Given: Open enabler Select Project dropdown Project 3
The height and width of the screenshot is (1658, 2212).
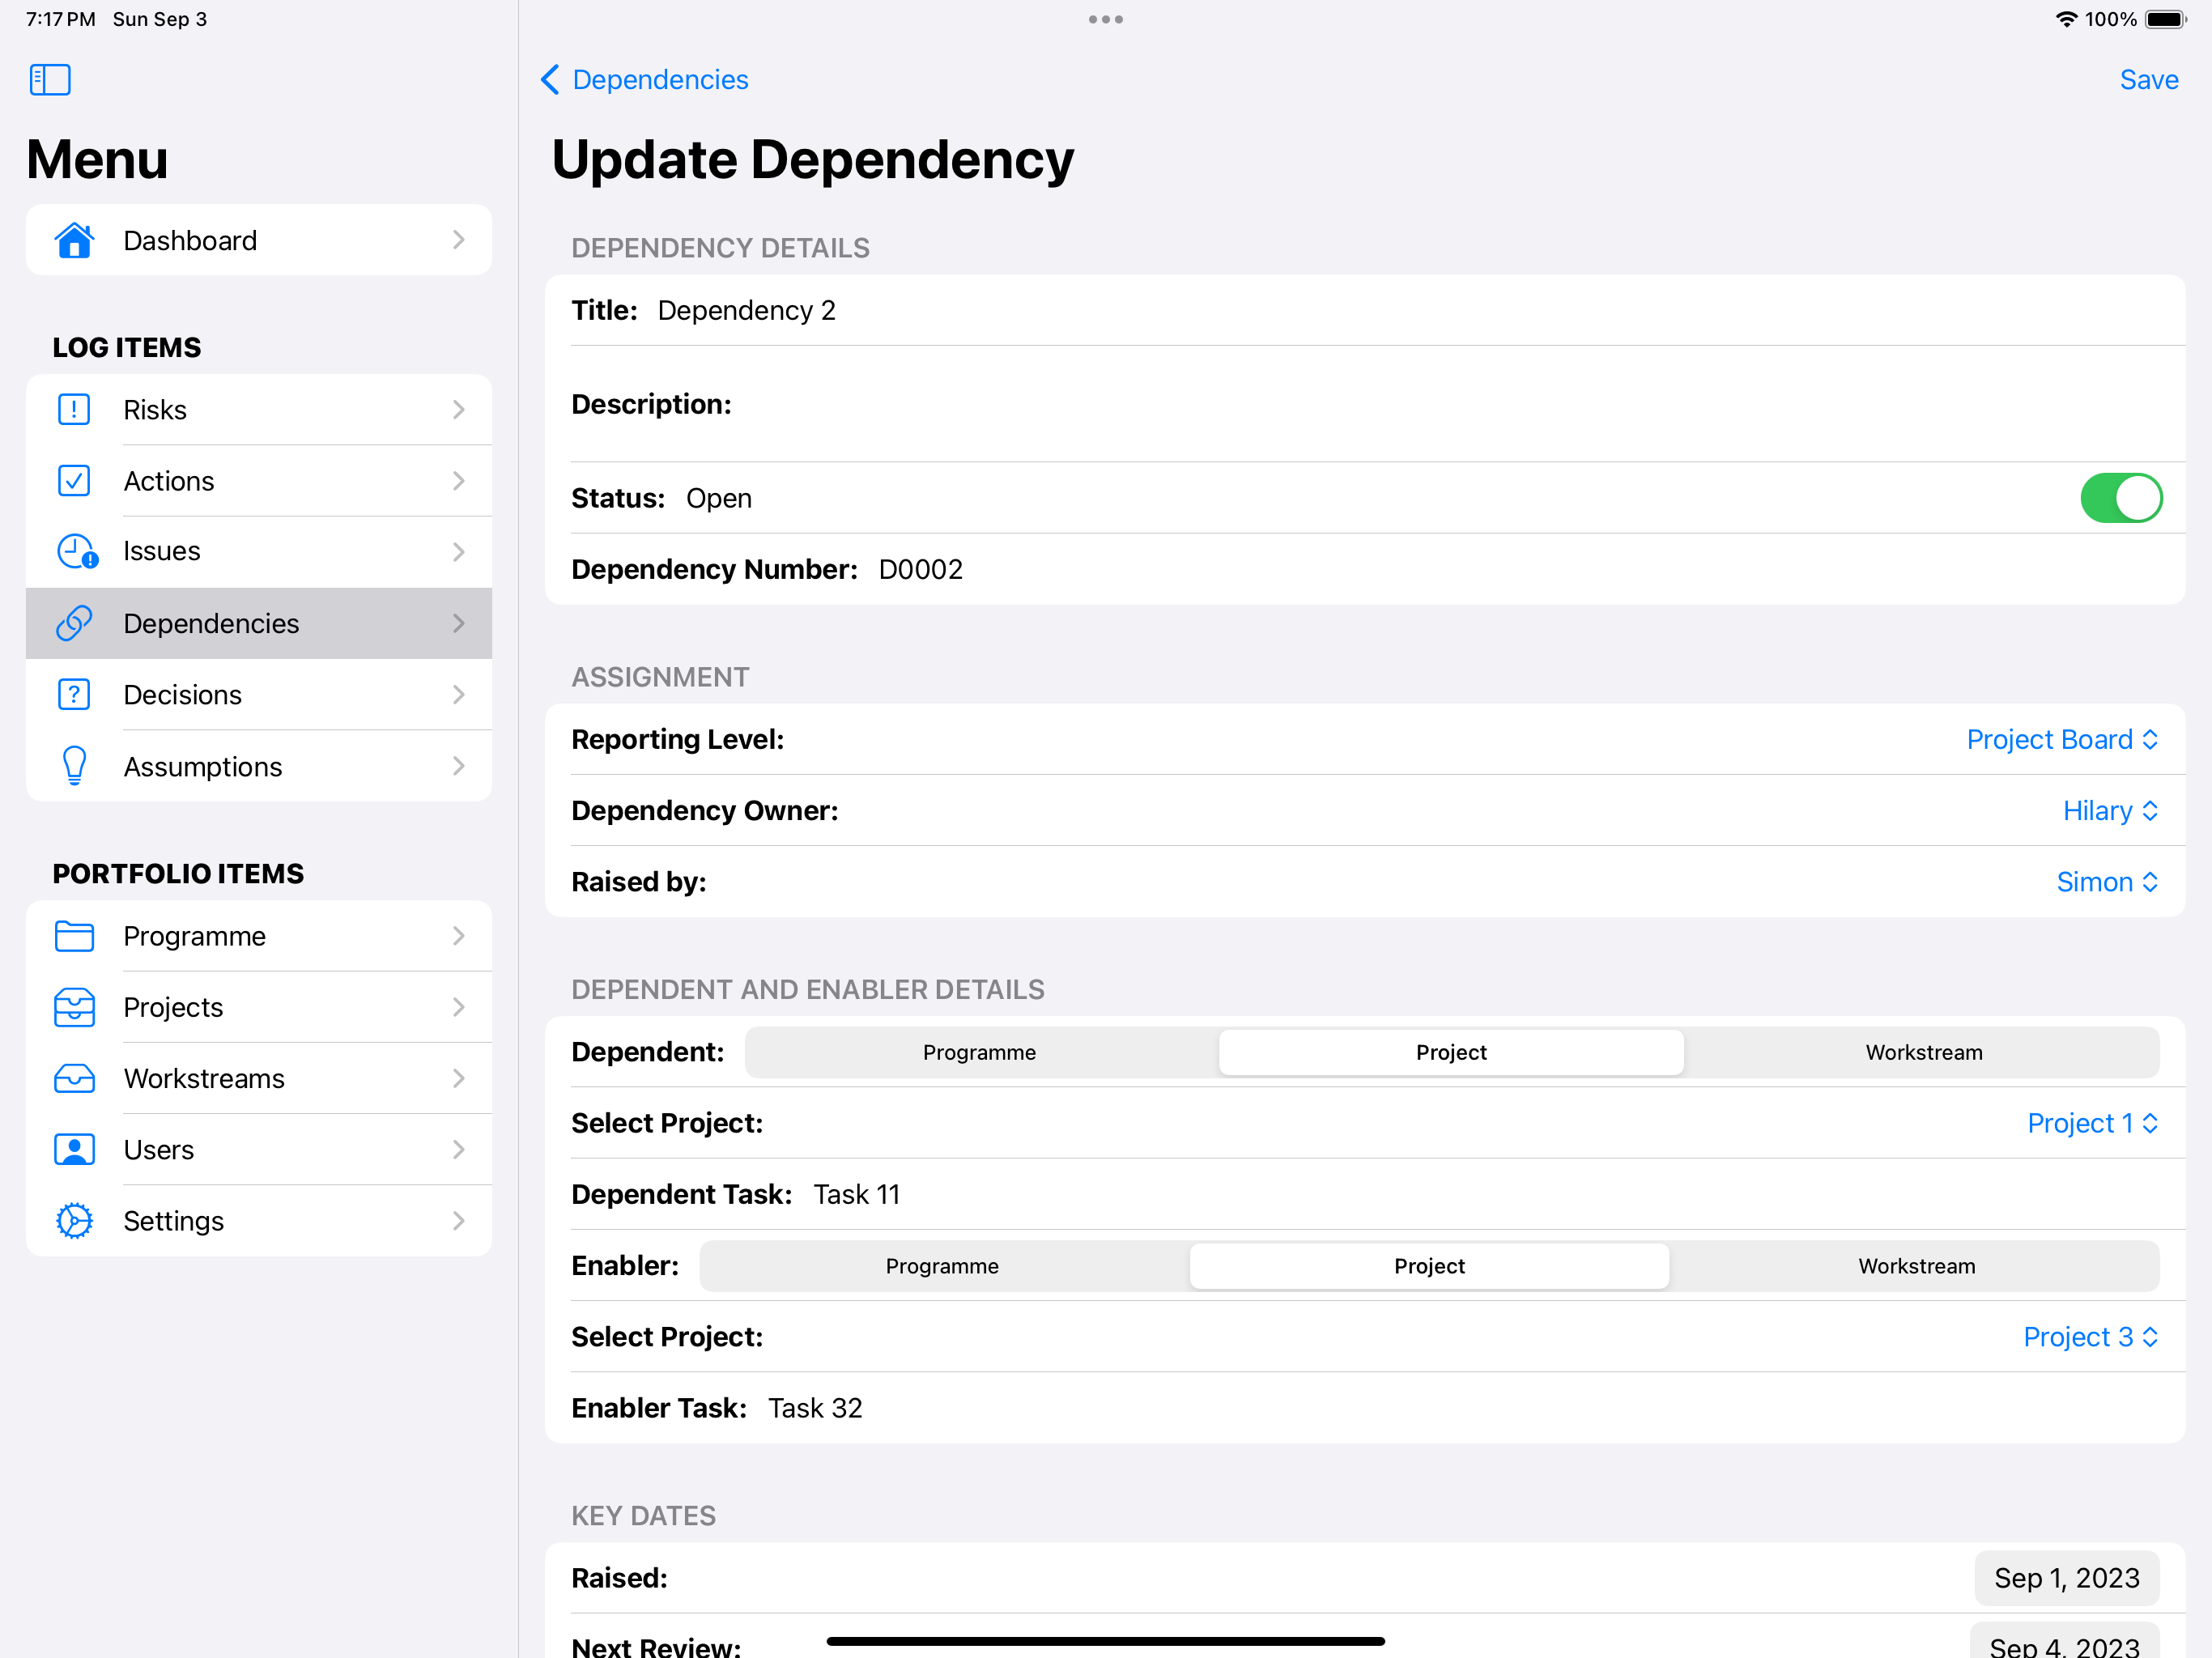Looking at the screenshot, I should (2090, 1337).
